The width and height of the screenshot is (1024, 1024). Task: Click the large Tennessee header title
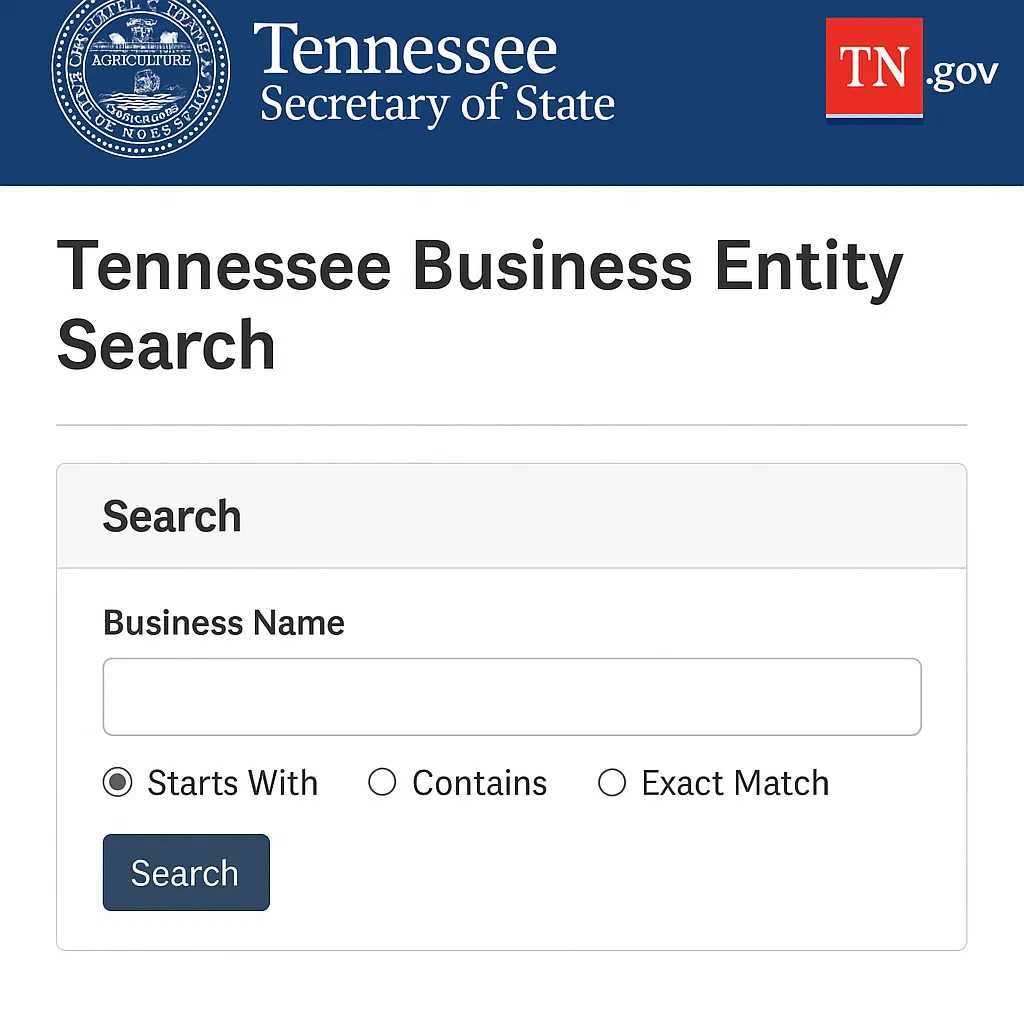(405, 50)
